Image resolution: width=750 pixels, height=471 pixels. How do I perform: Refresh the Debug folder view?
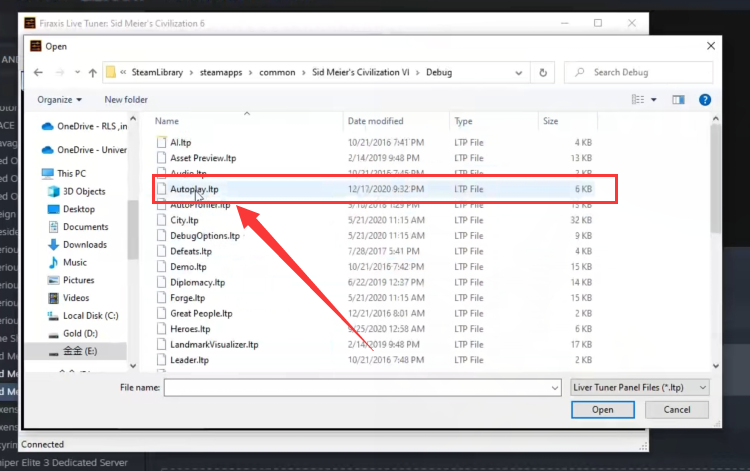543,73
